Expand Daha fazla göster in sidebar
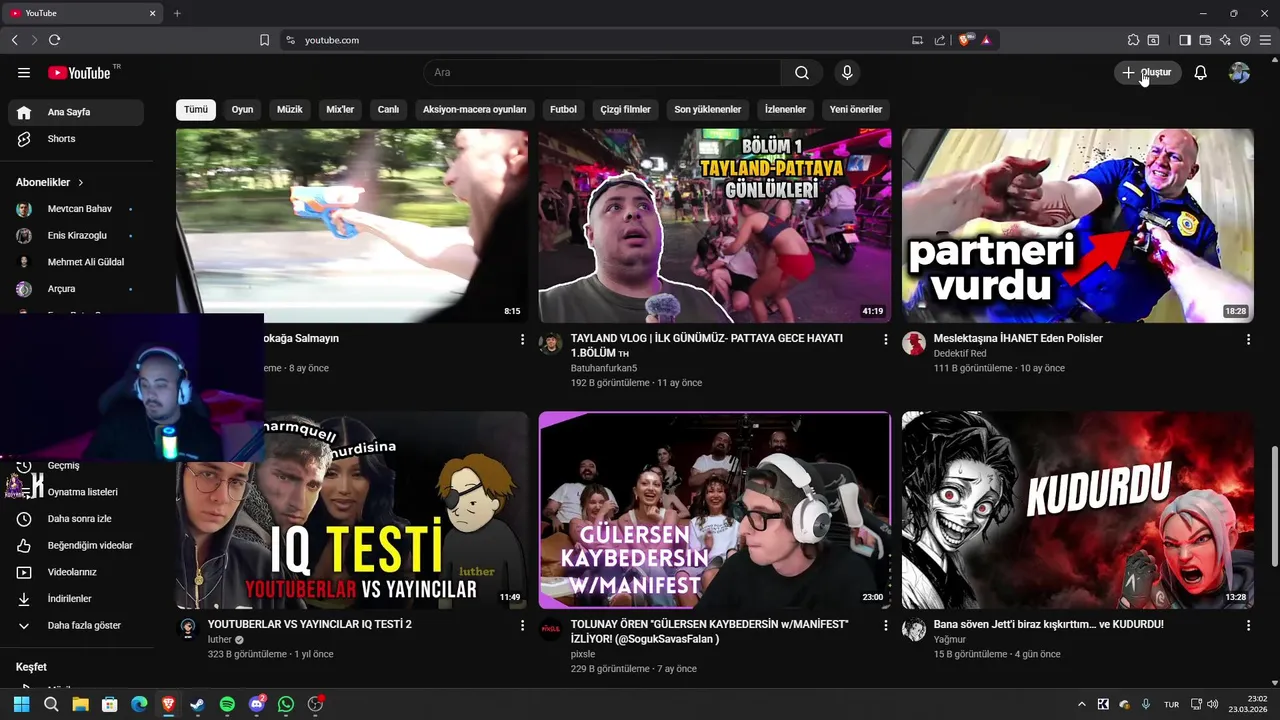Image resolution: width=1280 pixels, height=720 pixels. [x=76, y=625]
